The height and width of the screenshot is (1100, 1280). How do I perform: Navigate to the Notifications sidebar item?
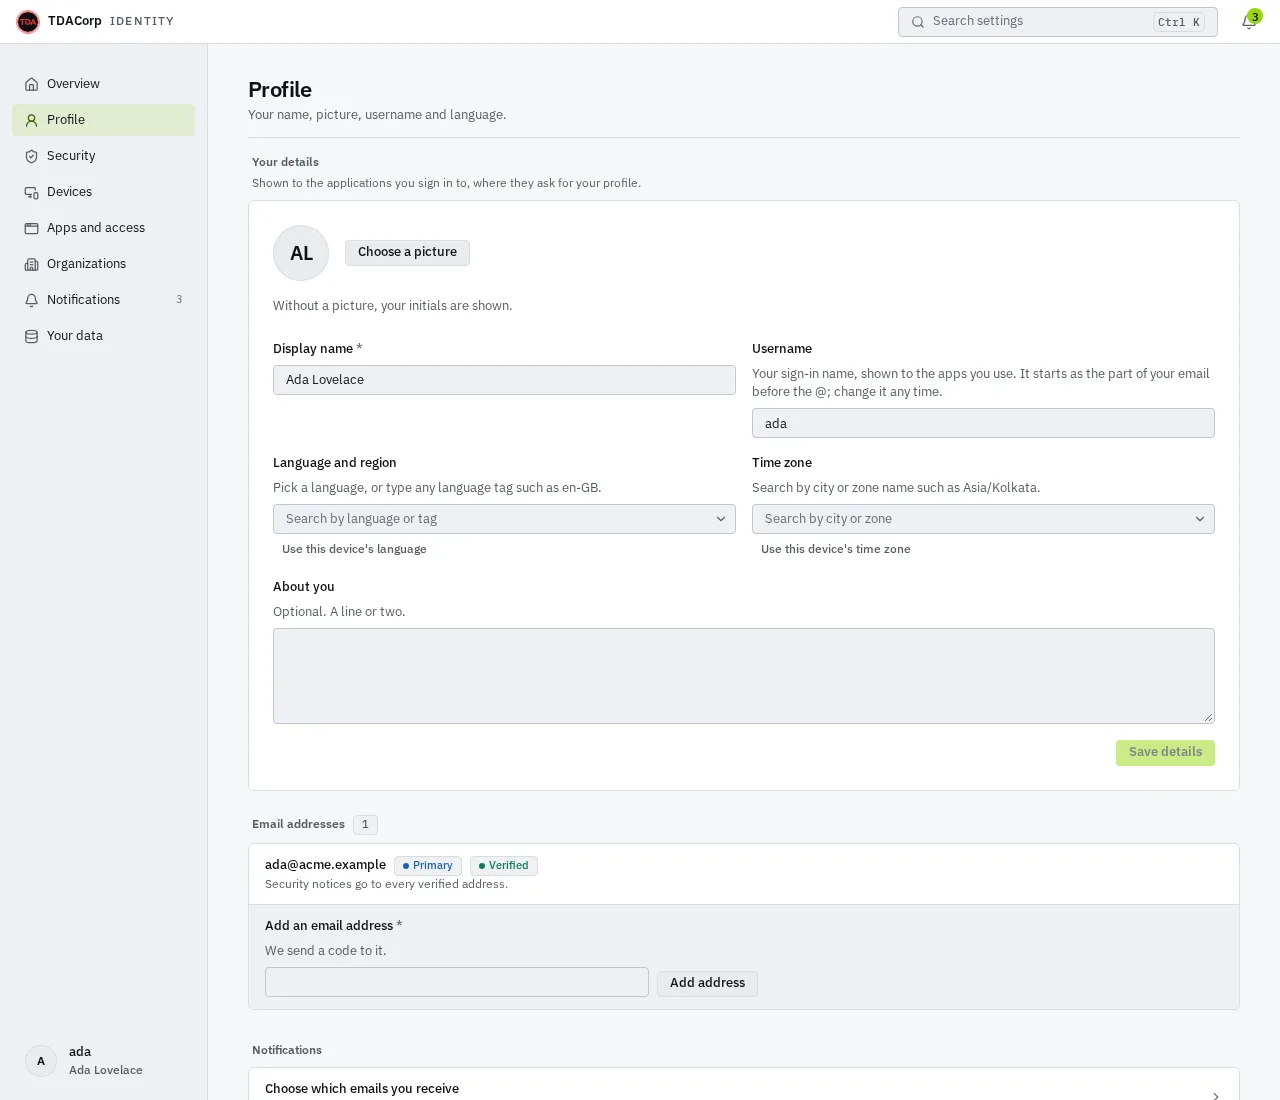pos(103,300)
